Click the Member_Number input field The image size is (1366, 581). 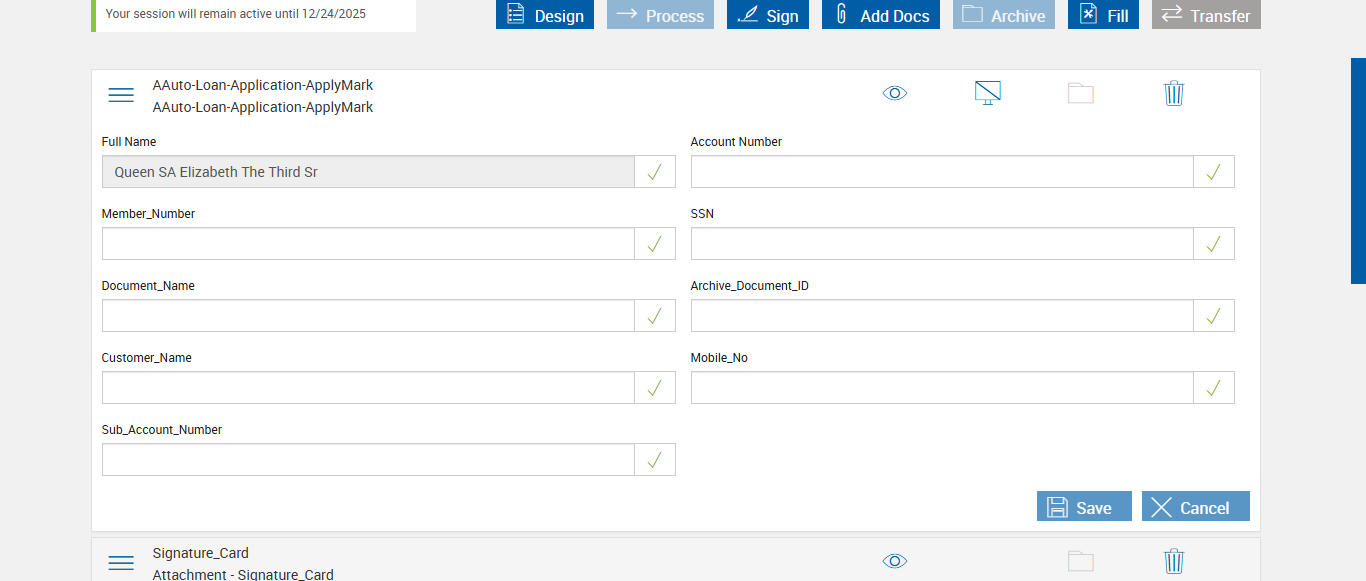click(368, 244)
